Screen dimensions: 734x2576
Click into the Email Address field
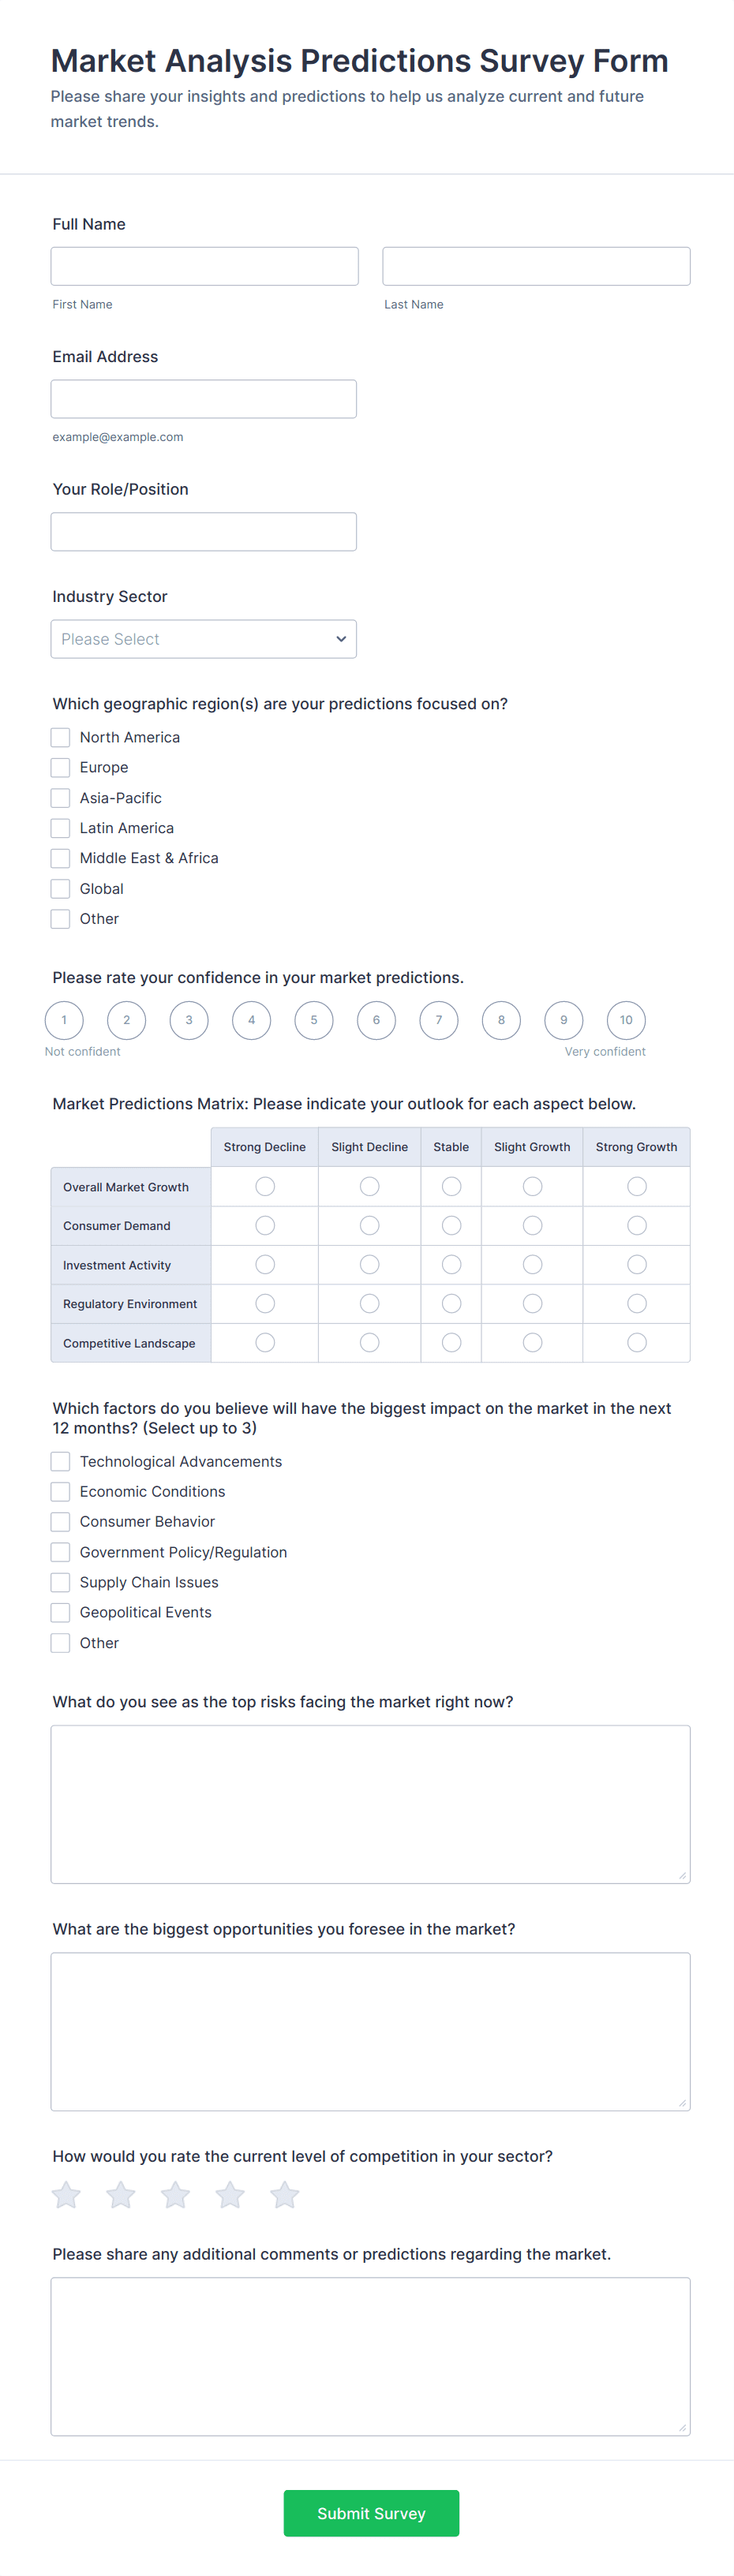click(204, 399)
